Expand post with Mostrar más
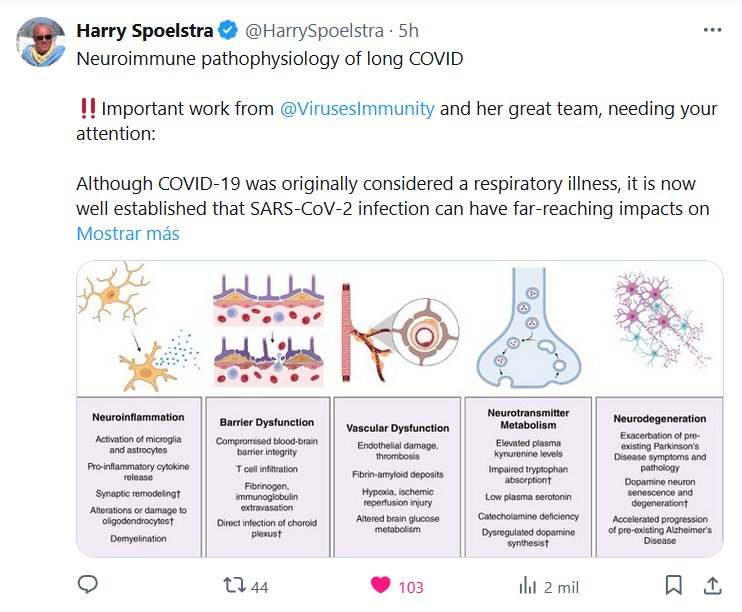The height and width of the screenshot is (612, 742). coord(128,234)
